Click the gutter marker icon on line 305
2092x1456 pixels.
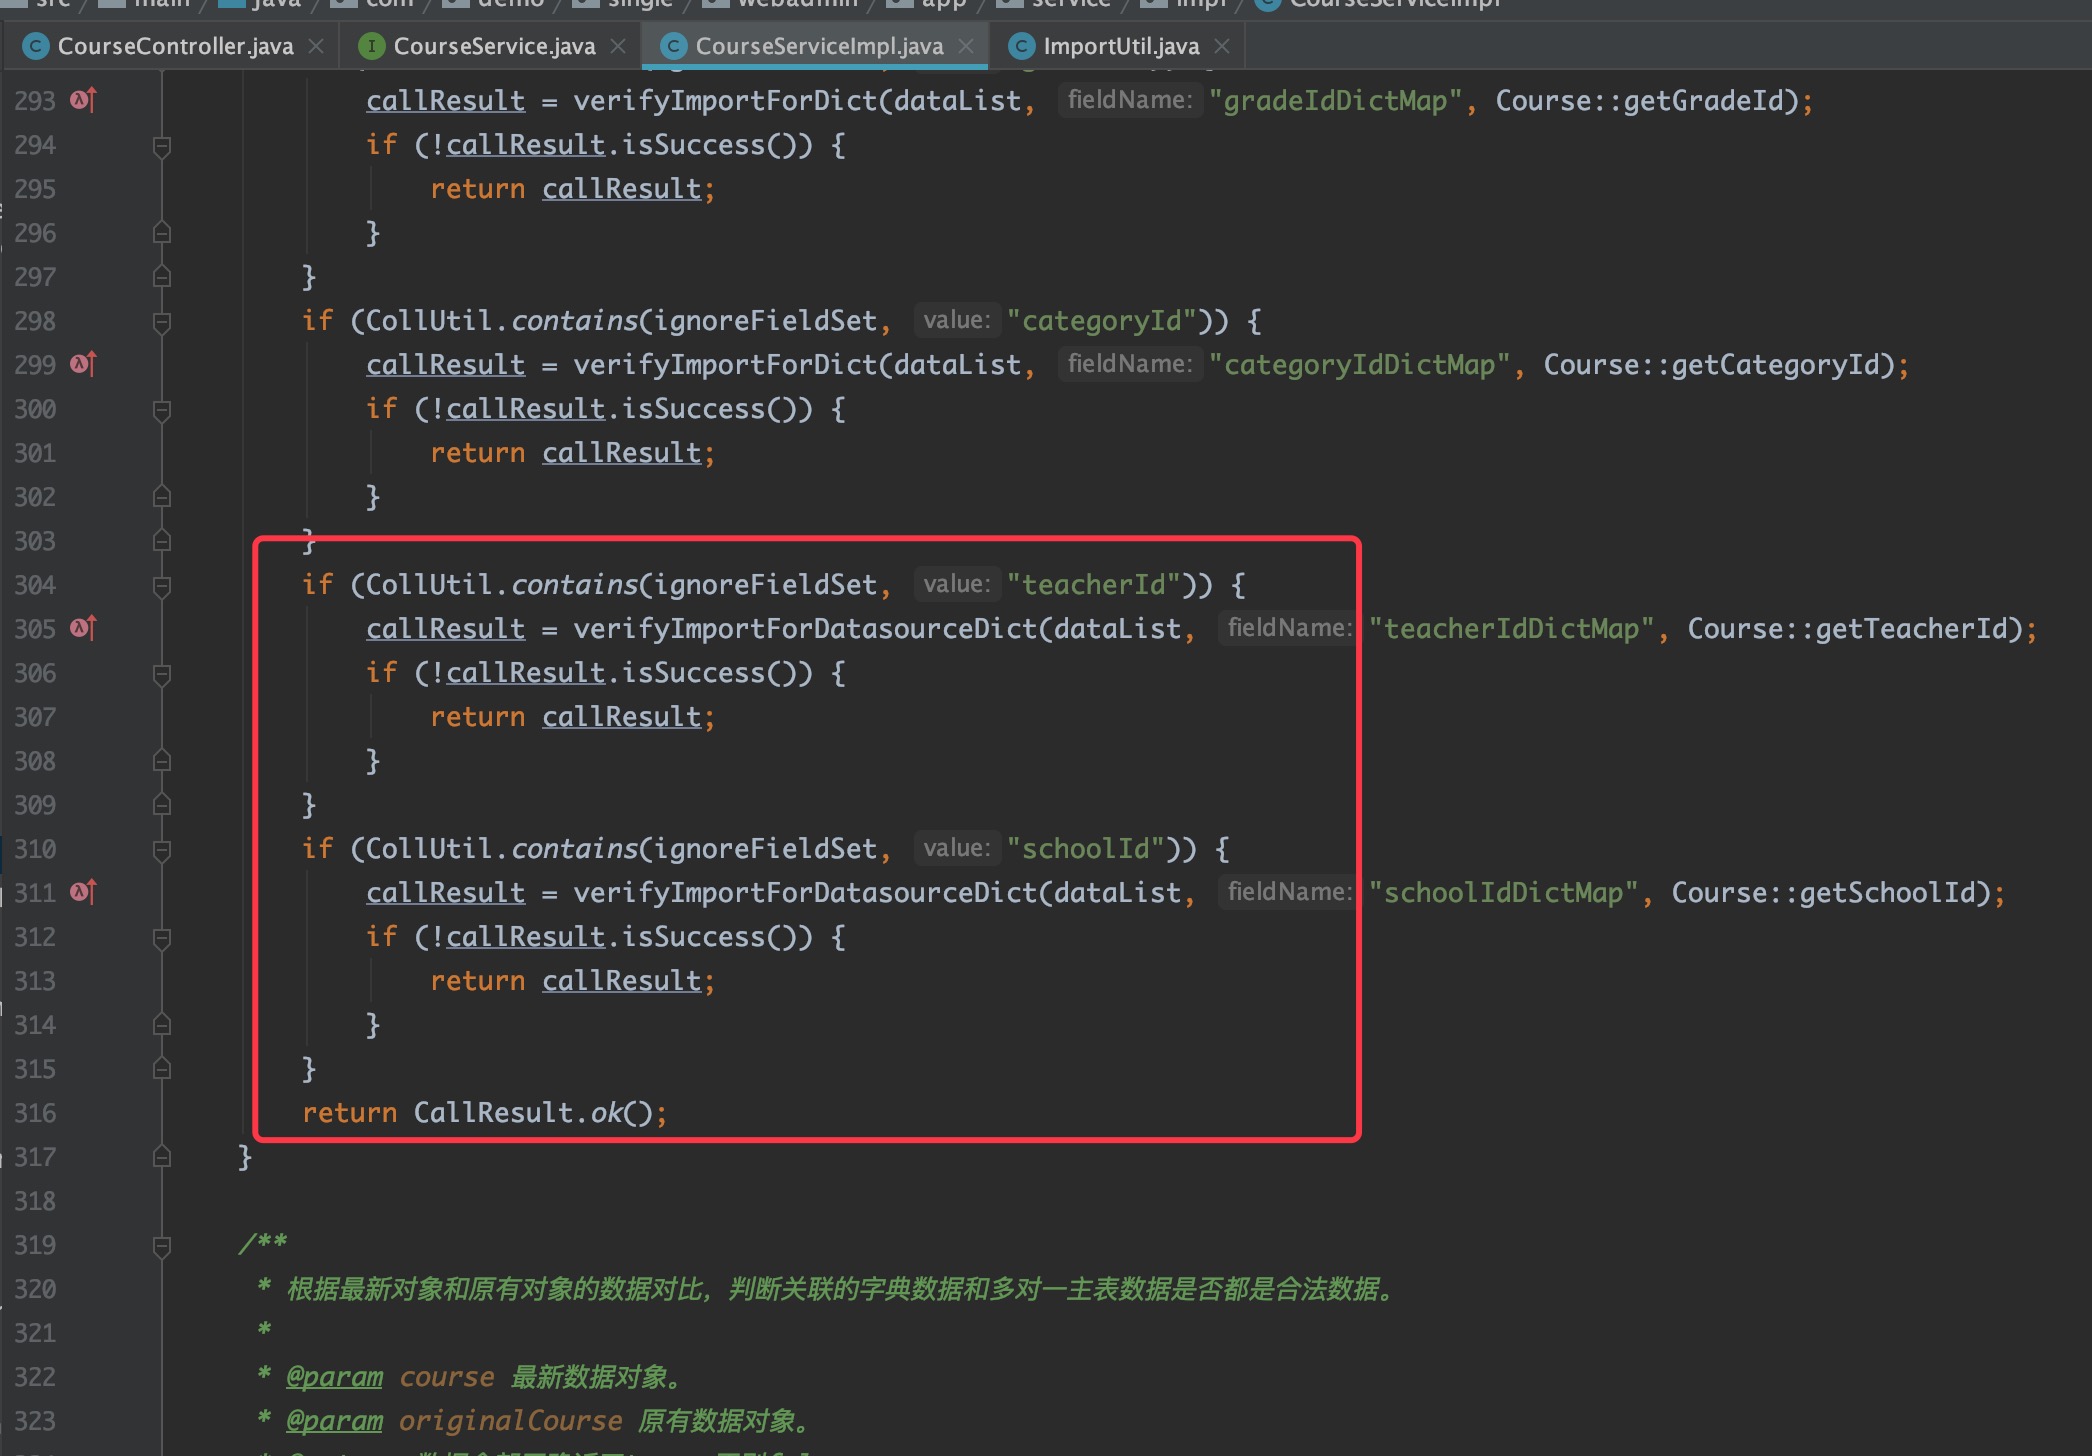point(83,628)
